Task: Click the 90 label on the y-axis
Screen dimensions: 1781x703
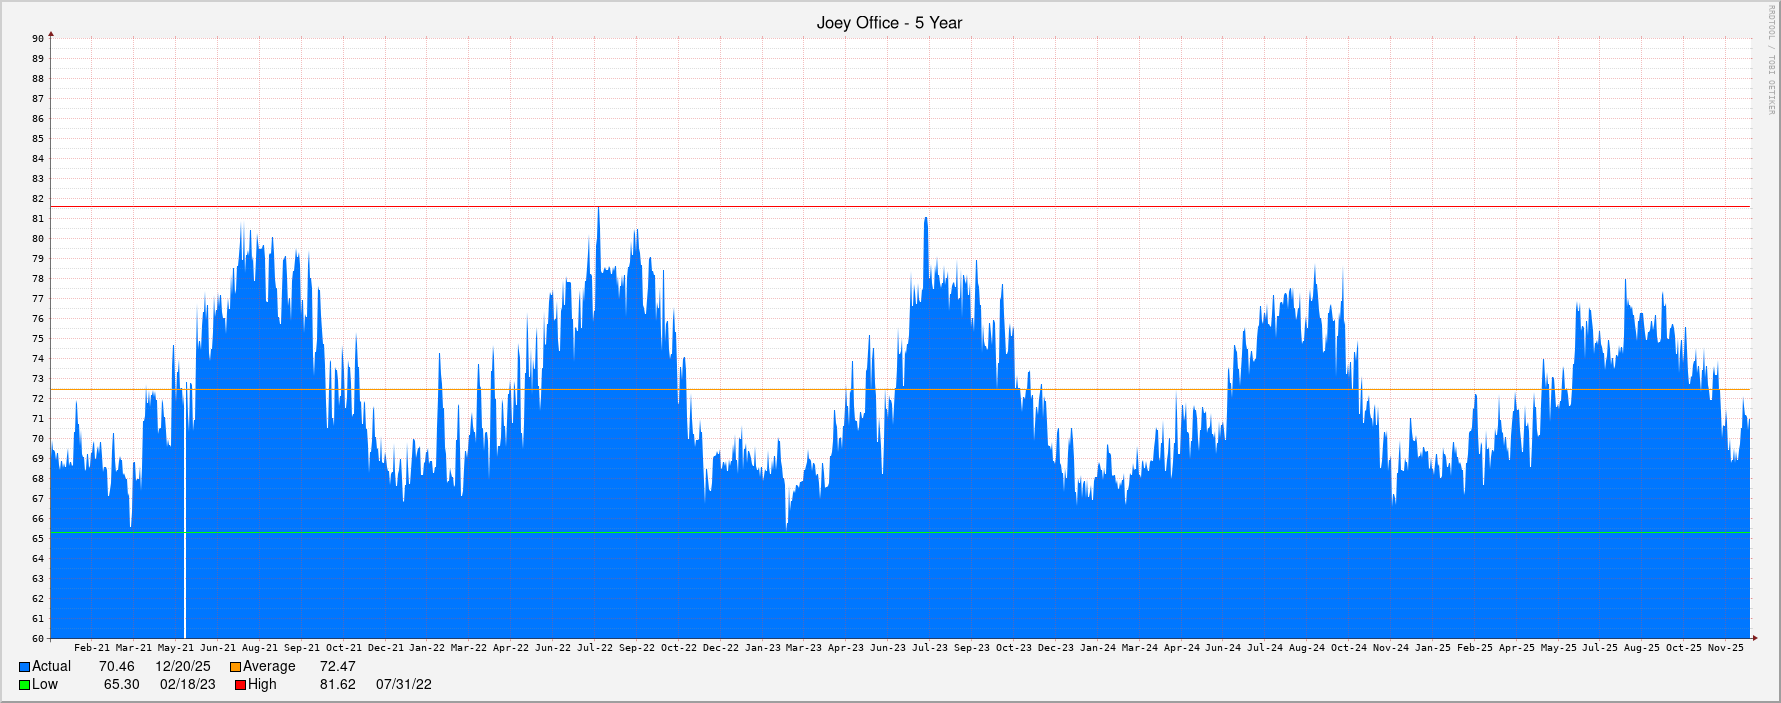Action: coord(38,39)
